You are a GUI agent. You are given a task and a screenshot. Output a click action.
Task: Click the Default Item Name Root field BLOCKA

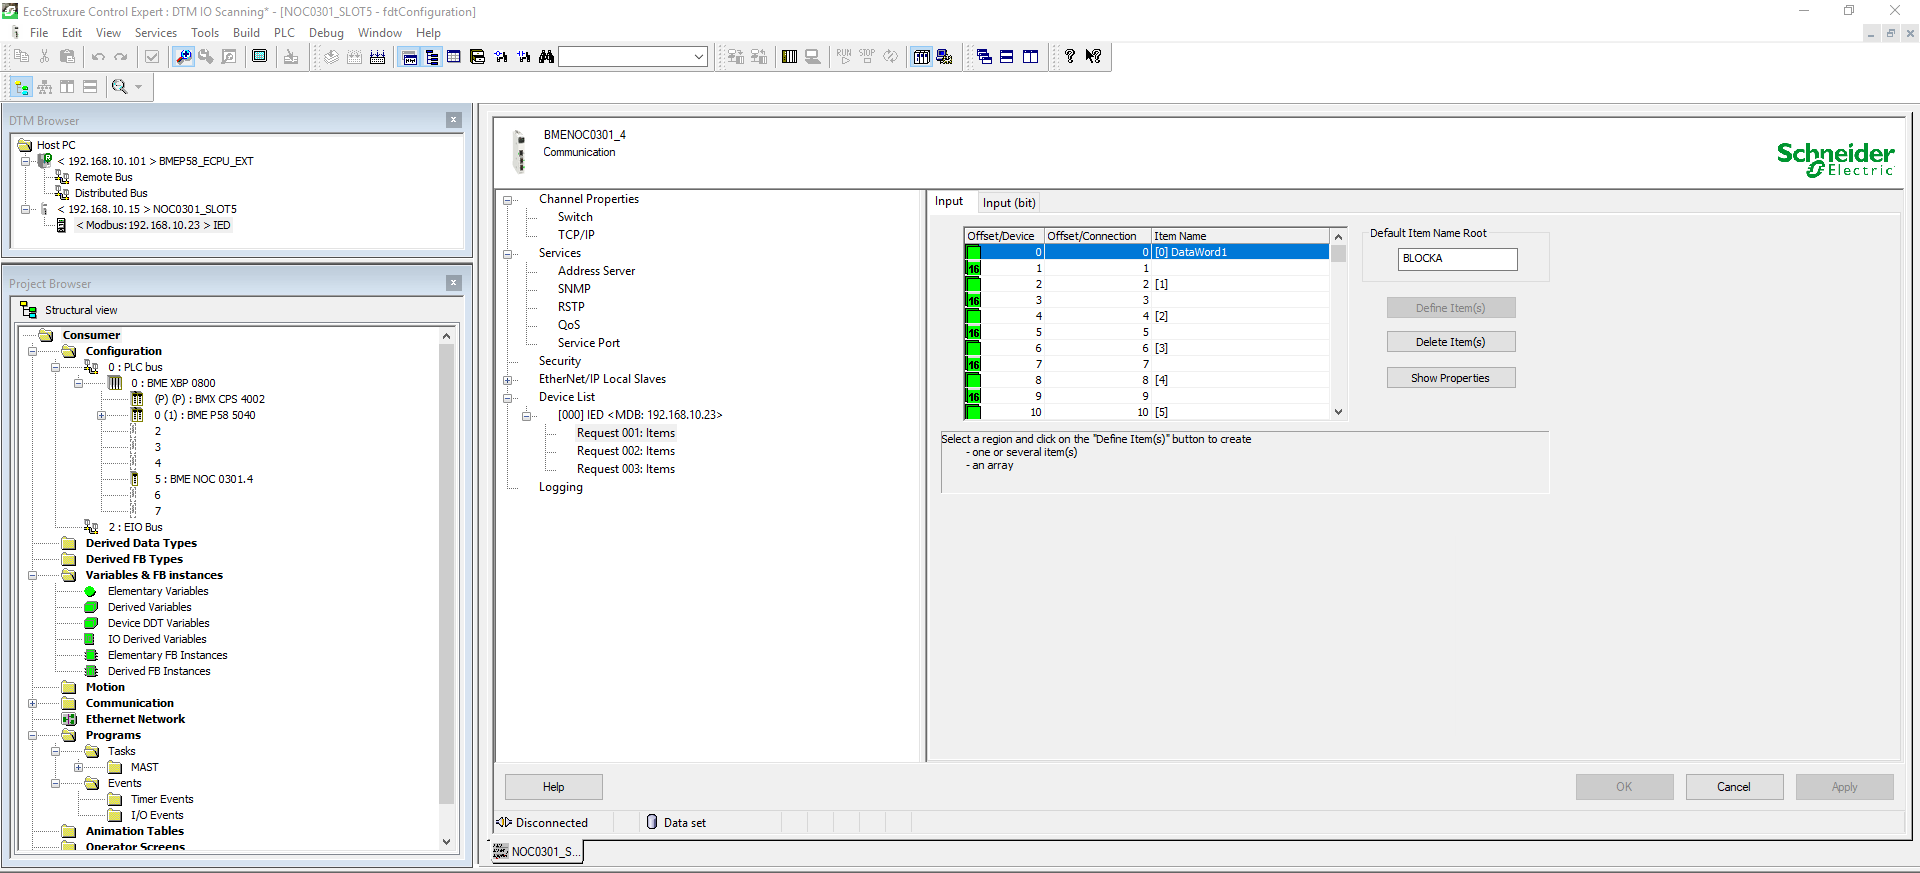click(x=1457, y=259)
